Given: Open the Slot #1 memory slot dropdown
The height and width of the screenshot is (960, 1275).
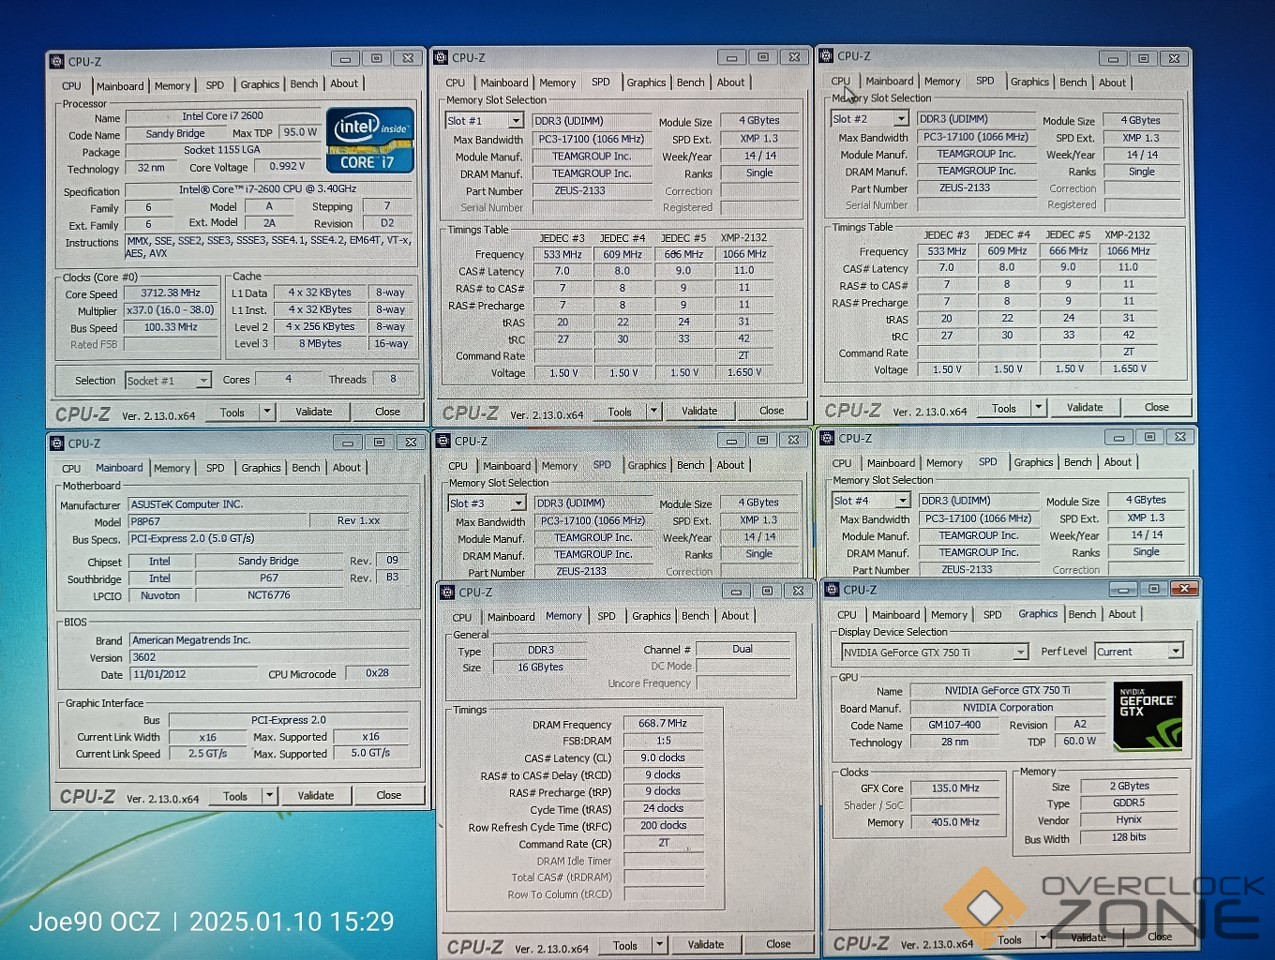Looking at the screenshot, I should tap(515, 121).
